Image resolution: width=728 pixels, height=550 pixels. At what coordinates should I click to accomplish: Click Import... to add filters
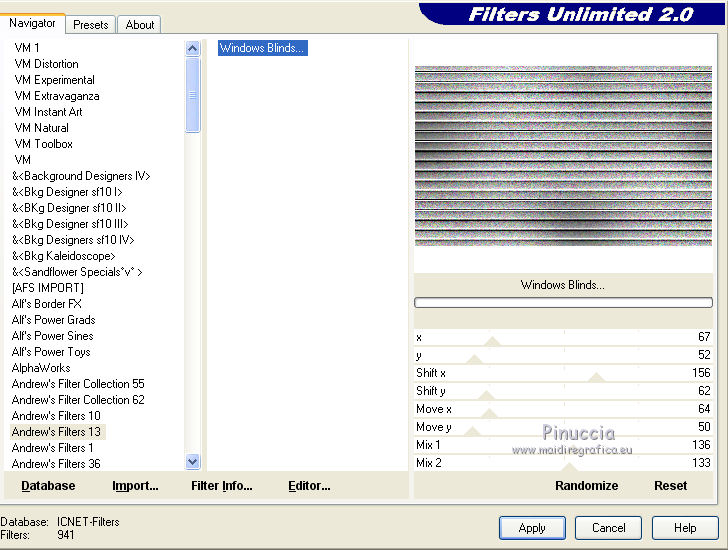[135, 486]
